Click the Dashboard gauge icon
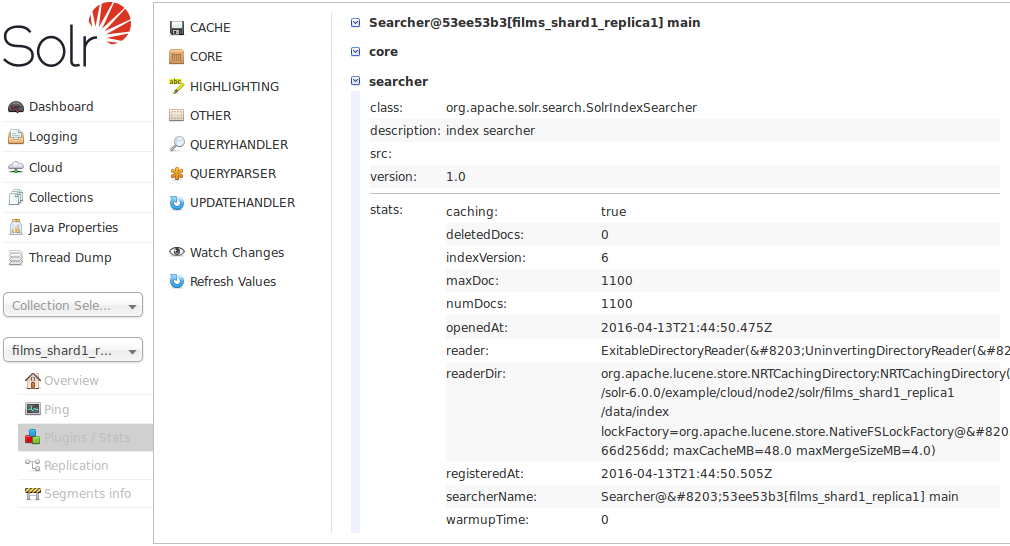The height and width of the screenshot is (546, 1010). pyautogui.click(x=16, y=107)
